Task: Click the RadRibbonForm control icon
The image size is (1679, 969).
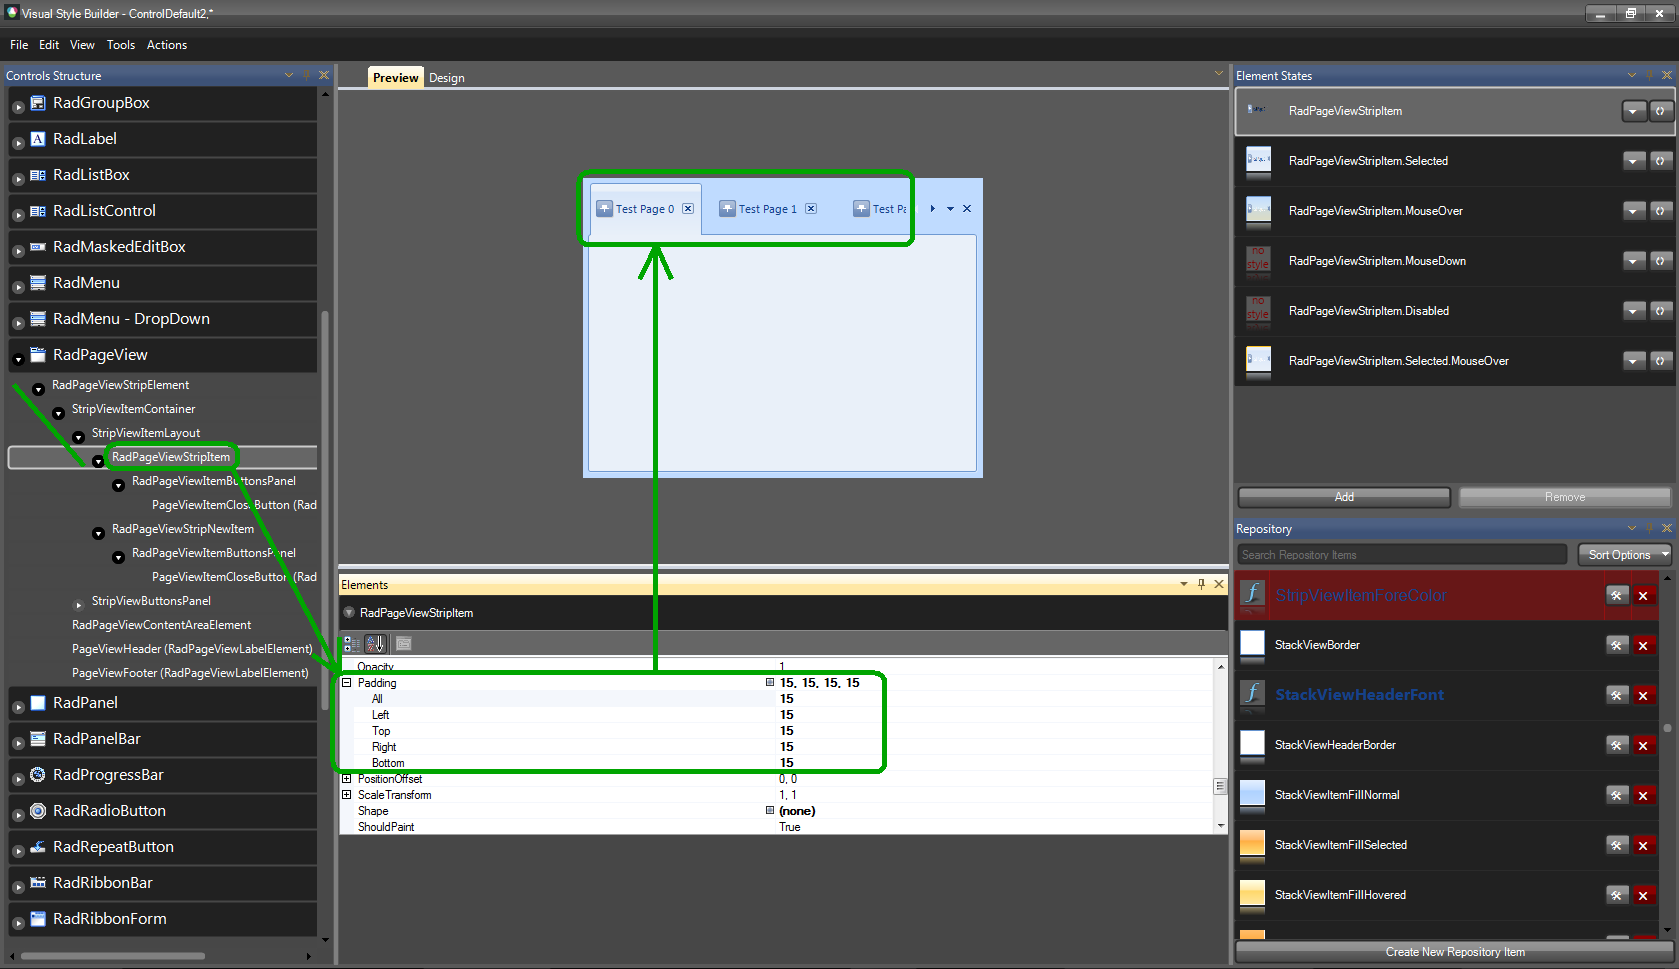Action: point(38,919)
